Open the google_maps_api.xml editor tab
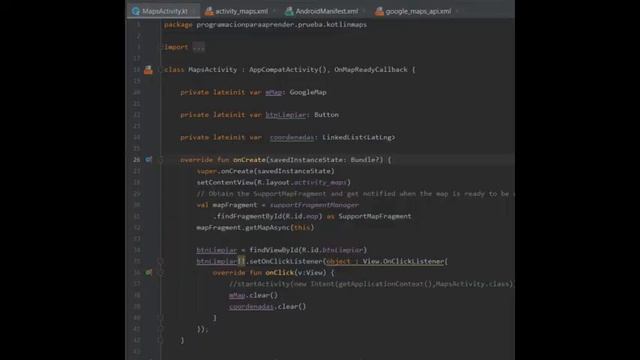Image resolution: width=640 pixels, height=360 pixels. [x=418, y=11]
